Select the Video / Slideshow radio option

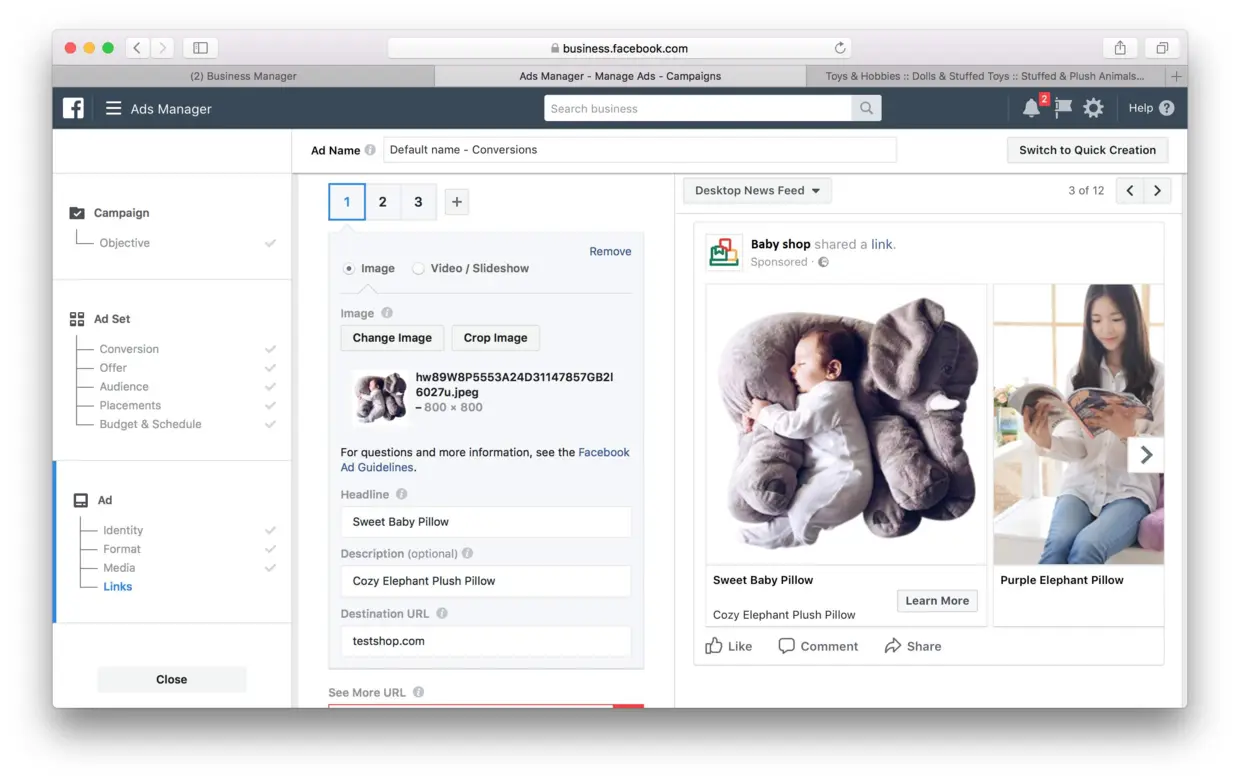(x=419, y=268)
